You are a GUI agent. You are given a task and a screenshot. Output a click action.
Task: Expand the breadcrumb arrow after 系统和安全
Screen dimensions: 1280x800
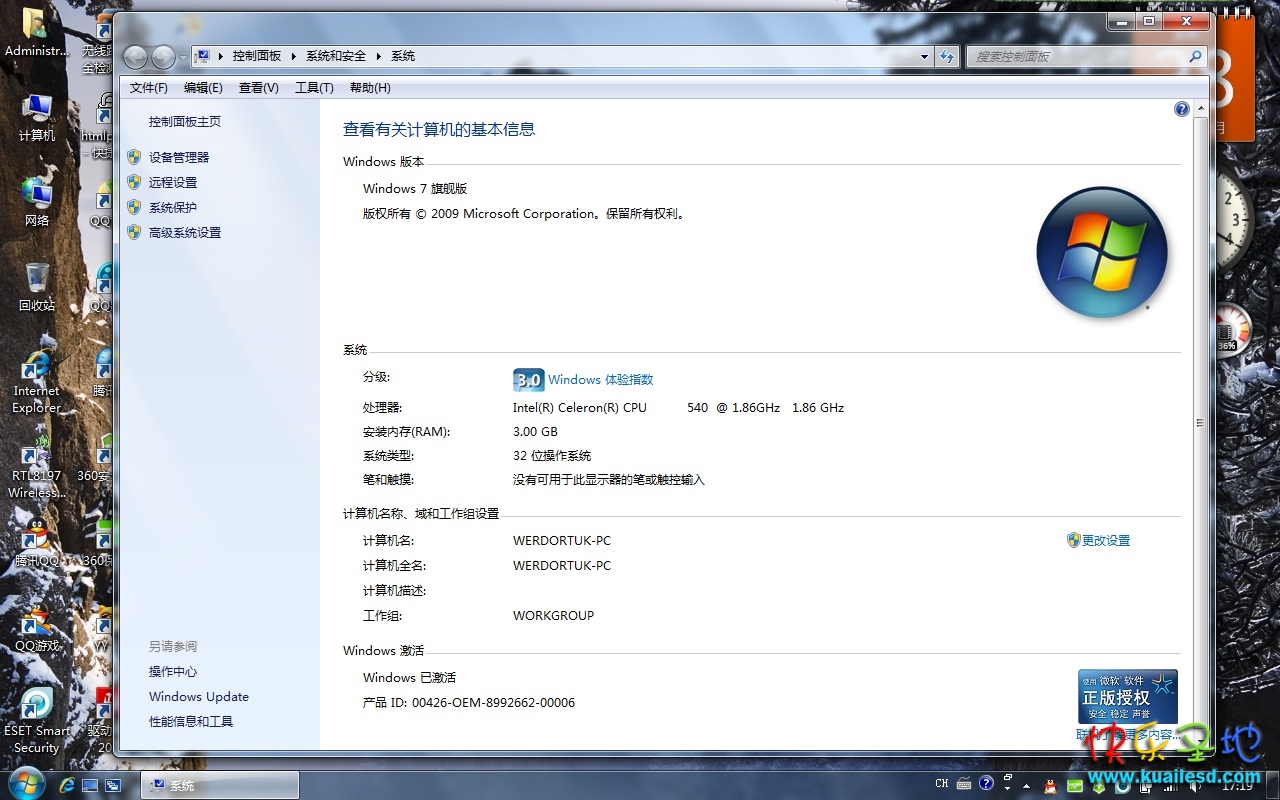(x=380, y=57)
